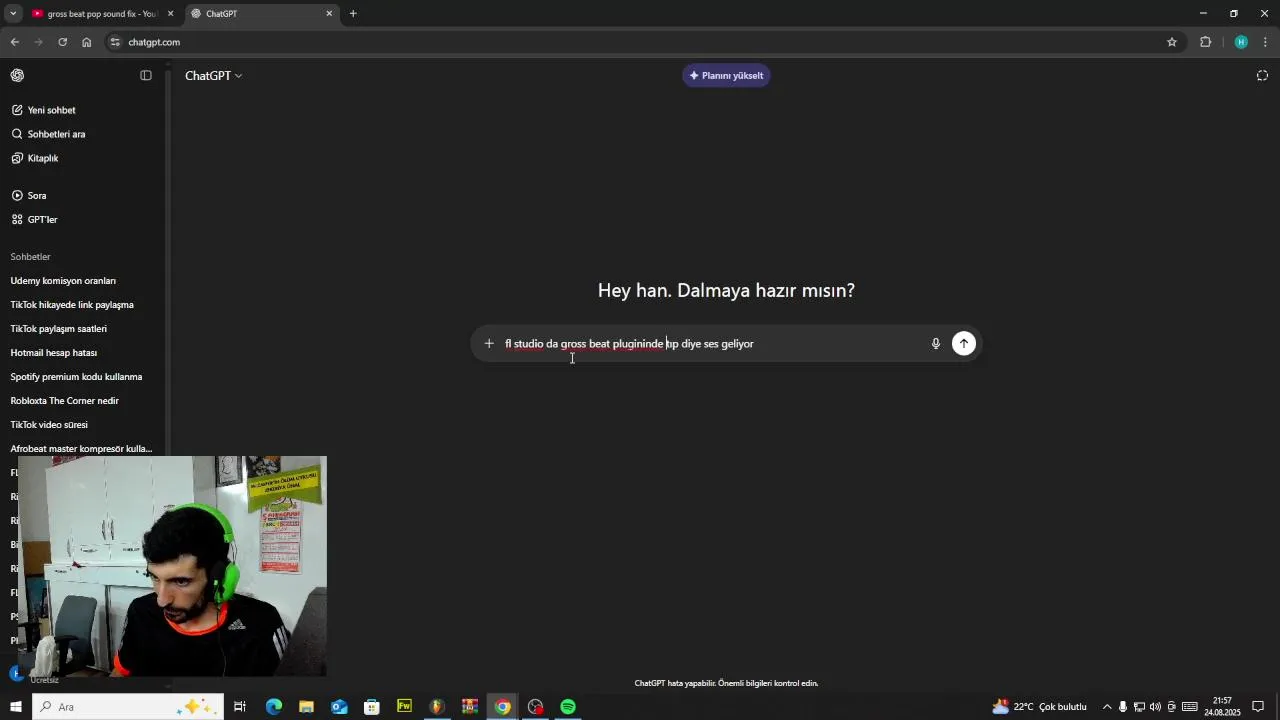Open the tray volume control
Screen dimensions: 1280x720
coord(1155,707)
